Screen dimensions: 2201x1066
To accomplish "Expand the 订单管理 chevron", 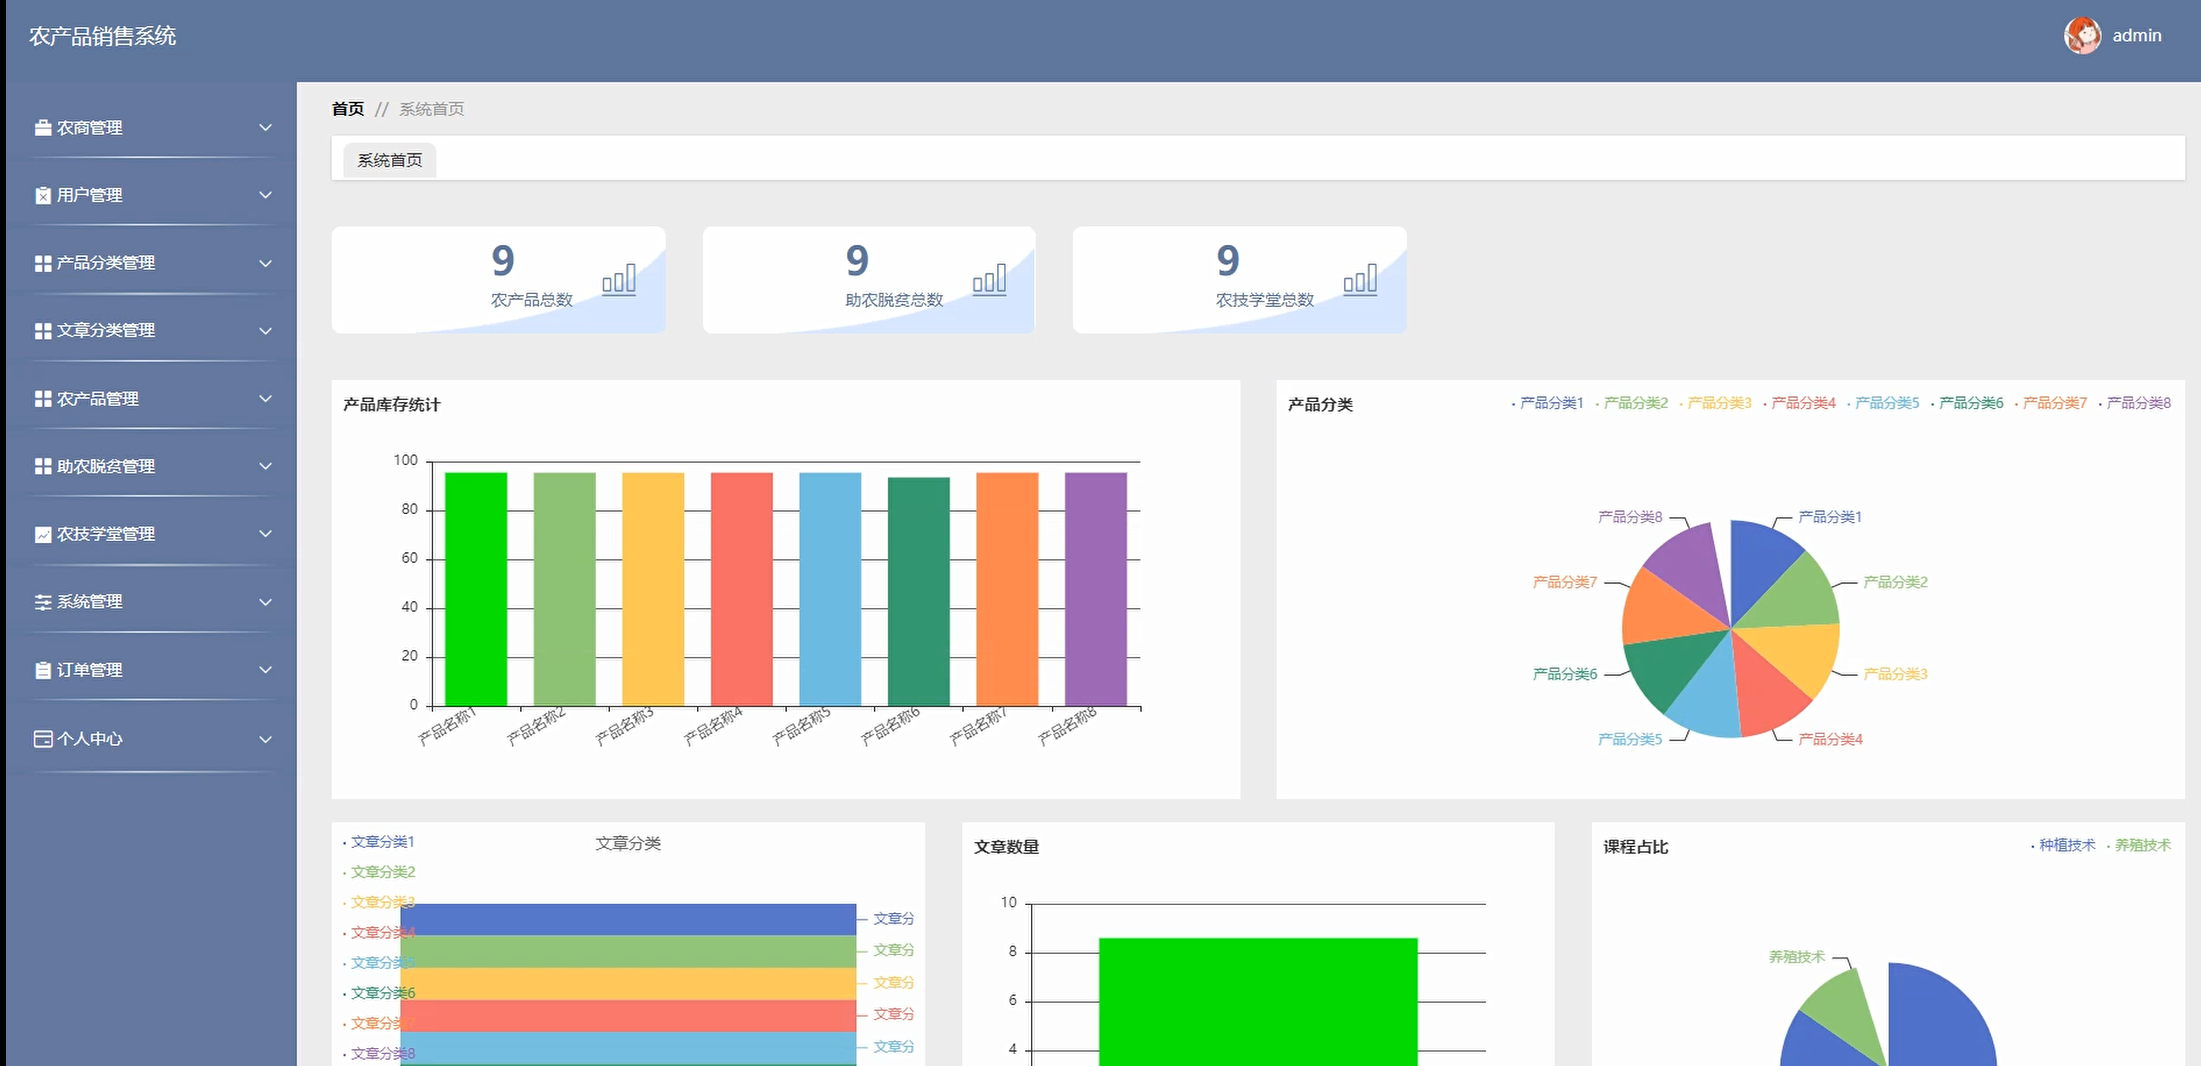I will (x=265, y=670).
